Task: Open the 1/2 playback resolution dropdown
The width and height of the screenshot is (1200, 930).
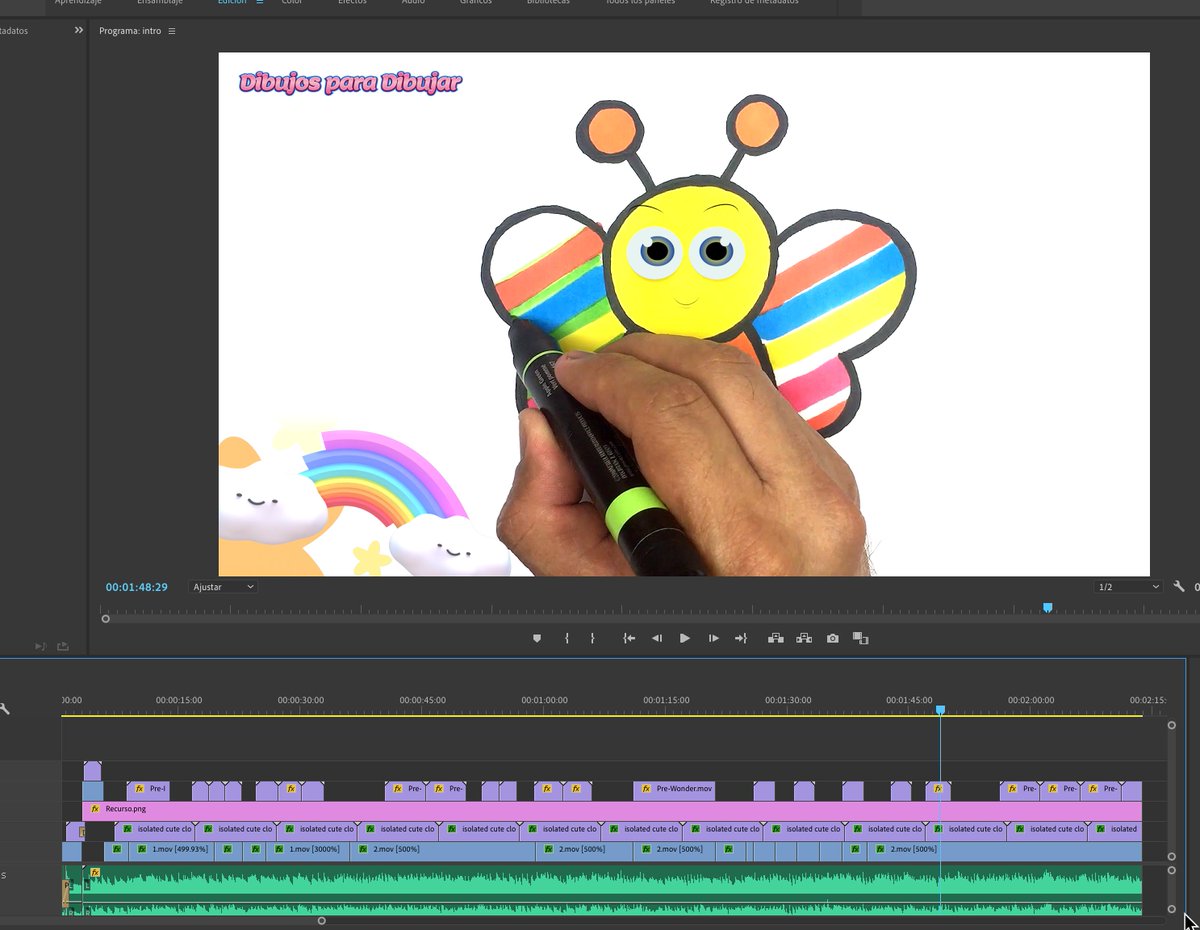Action: point(1128,587)
